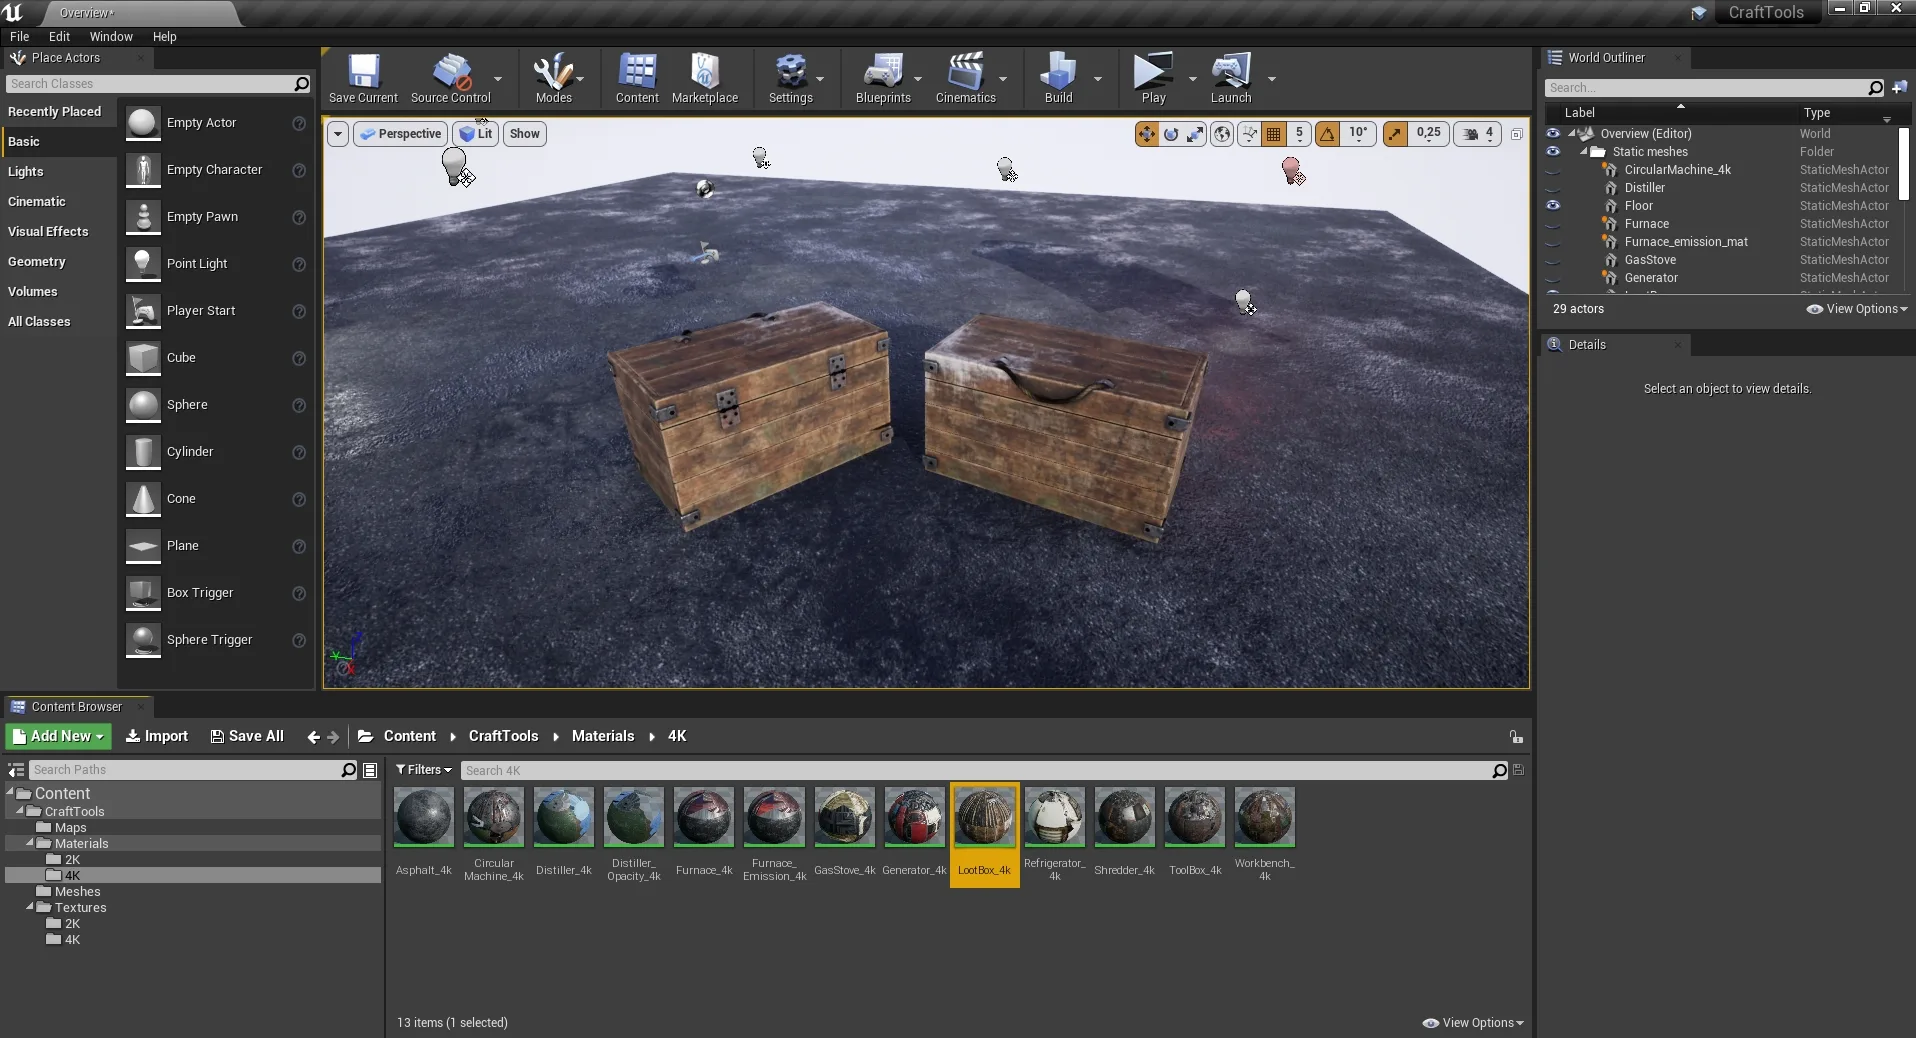Image resolution: width=1916 pixels, height=1038 pixels.
Task: Toggle world/local coordinate system globe
Action: click(x=1222, y=134)
